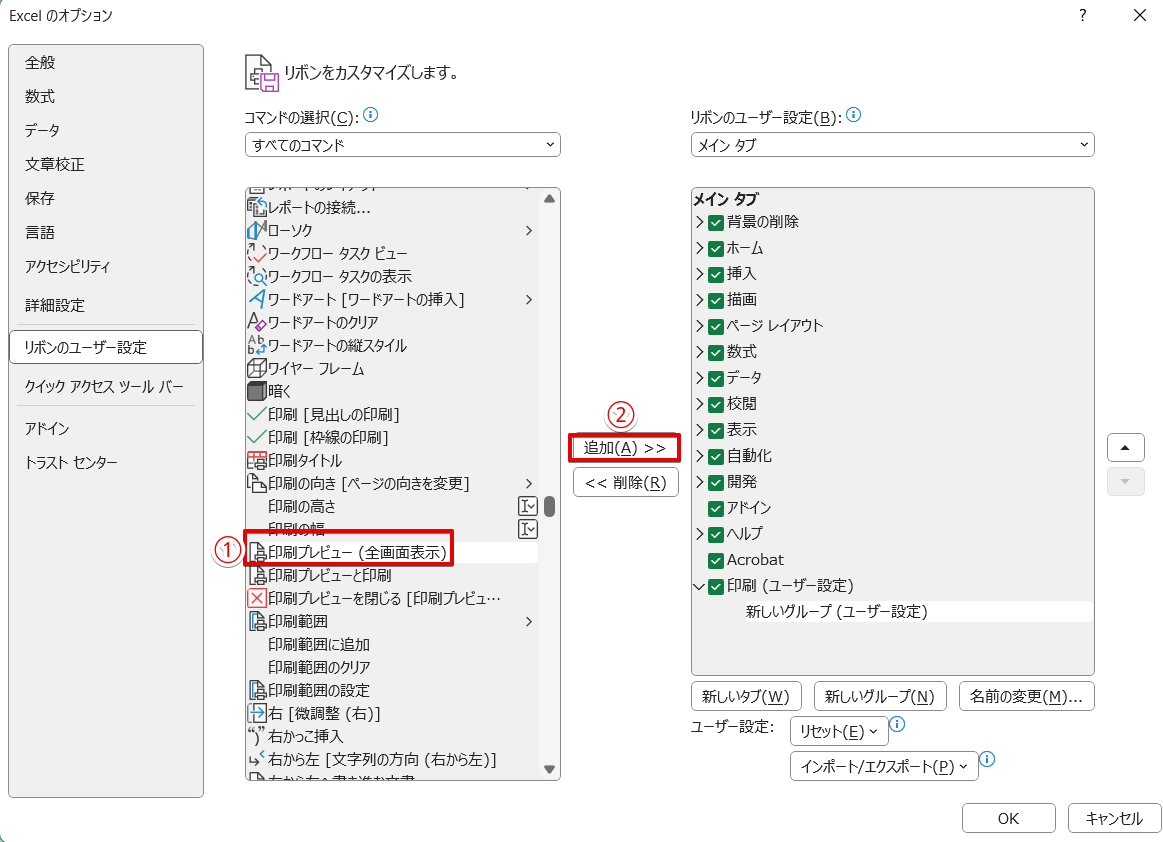This screenshot has height=842, width=1163.
Task: Click the info icon next to リセット
Action: [897, 726]
